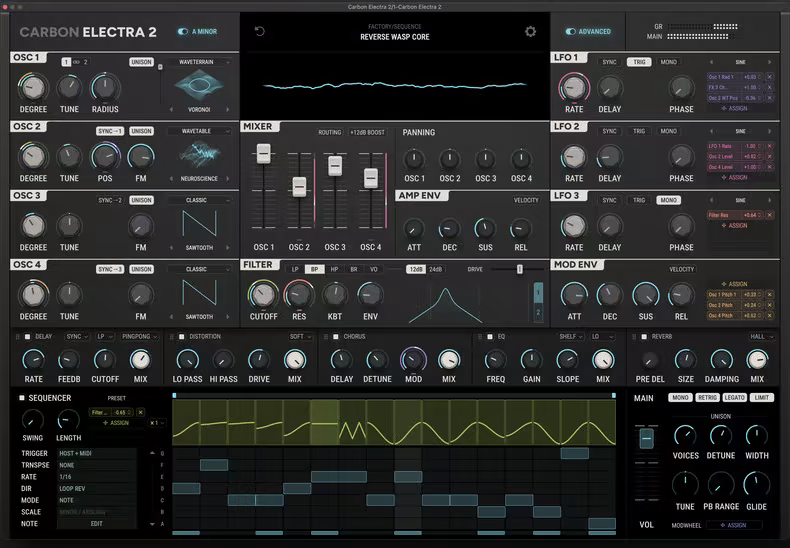Viewport: 790px width, 548px height.
Task: Remove the Osc 4 Pitch mod envelope assignment
Action: point(769,315)
